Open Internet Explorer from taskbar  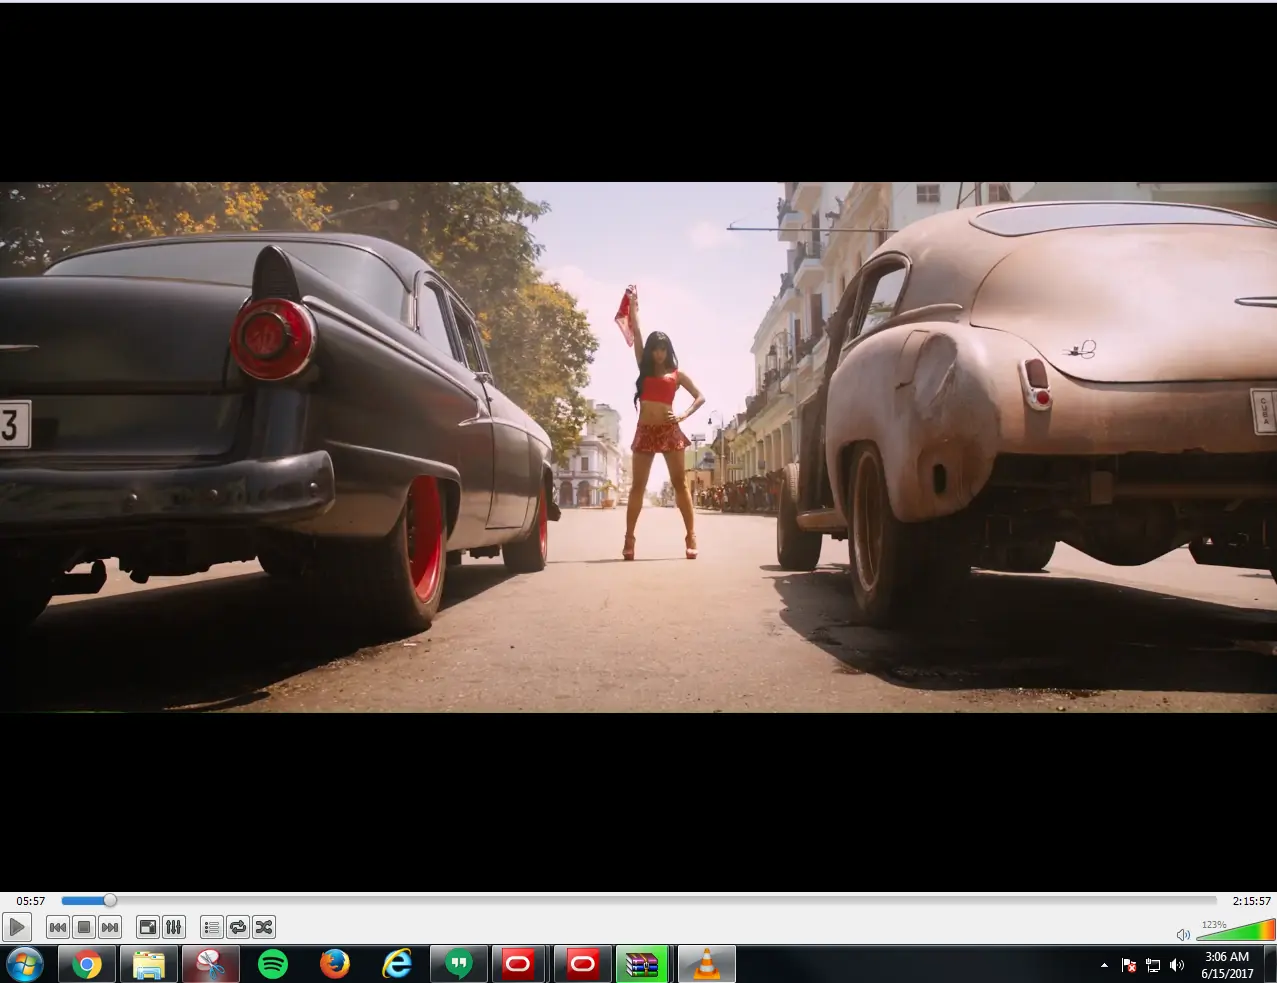coord(397,964)
